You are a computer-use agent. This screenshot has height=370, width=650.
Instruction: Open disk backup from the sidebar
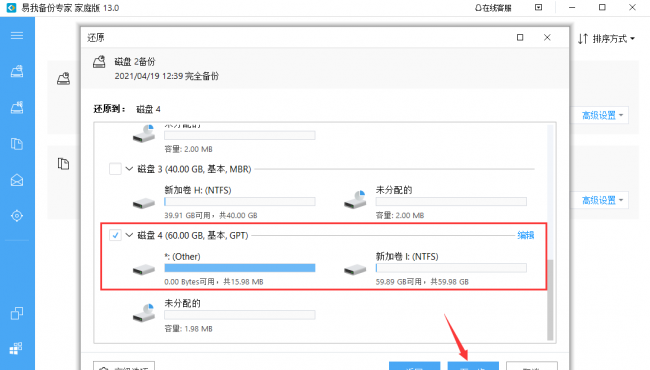click(x=17, y=71)
